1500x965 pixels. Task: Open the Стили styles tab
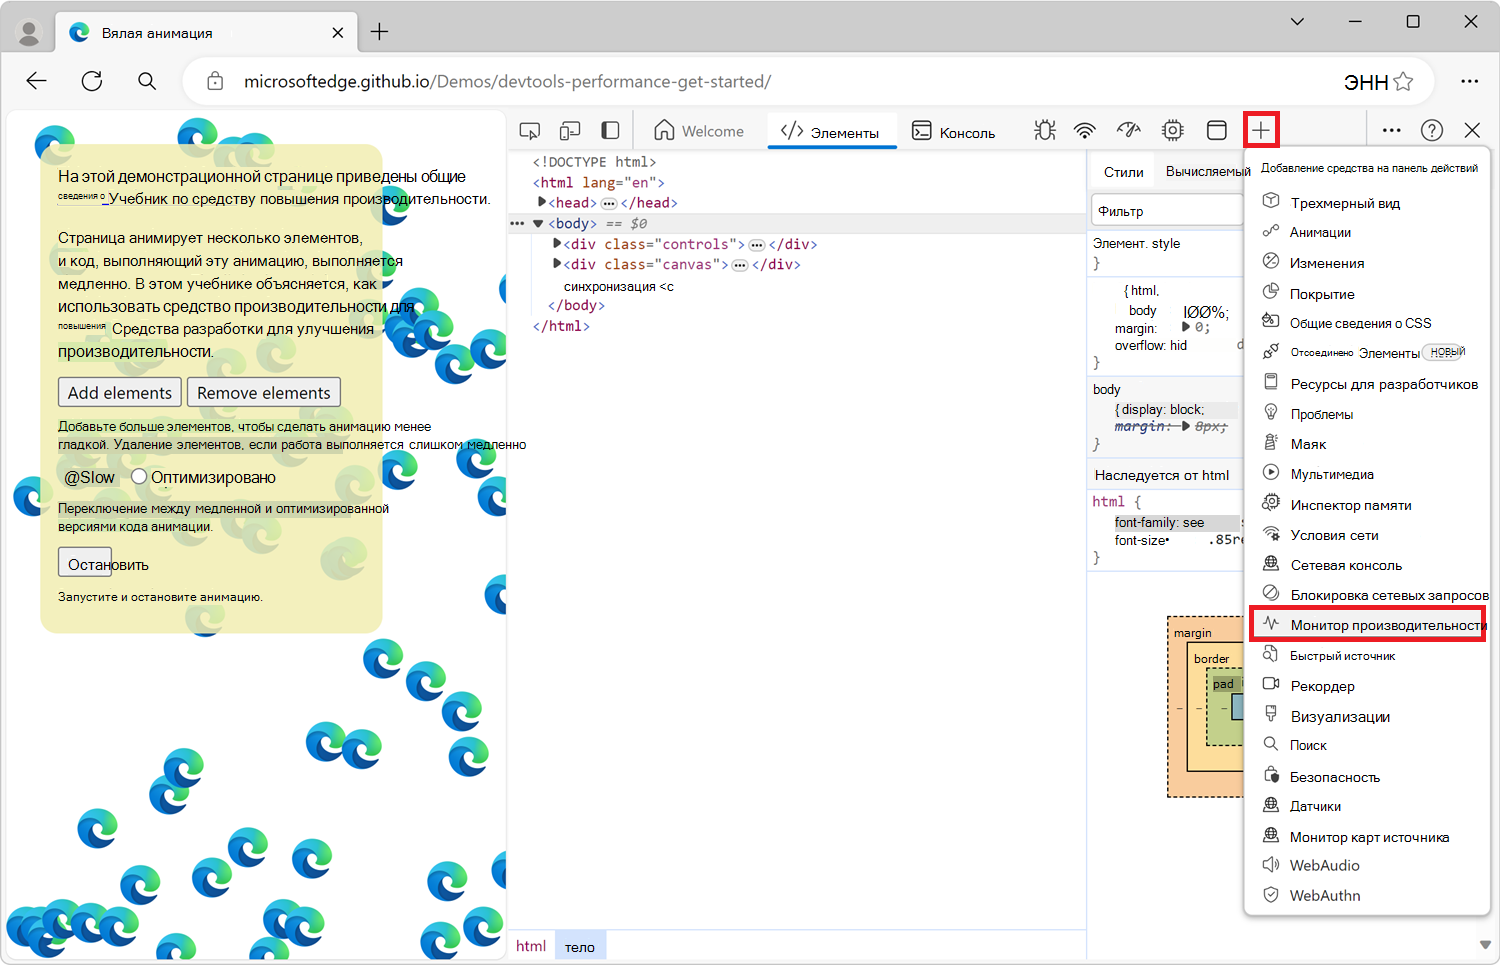coord(1123,172)
